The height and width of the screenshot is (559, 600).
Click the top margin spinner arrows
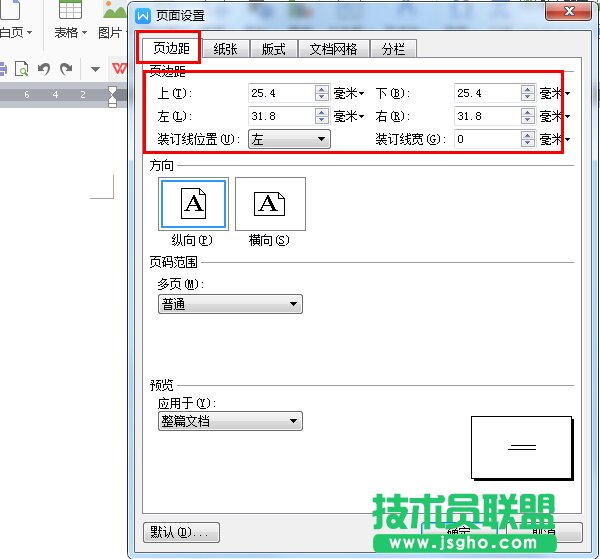(321, 93)
